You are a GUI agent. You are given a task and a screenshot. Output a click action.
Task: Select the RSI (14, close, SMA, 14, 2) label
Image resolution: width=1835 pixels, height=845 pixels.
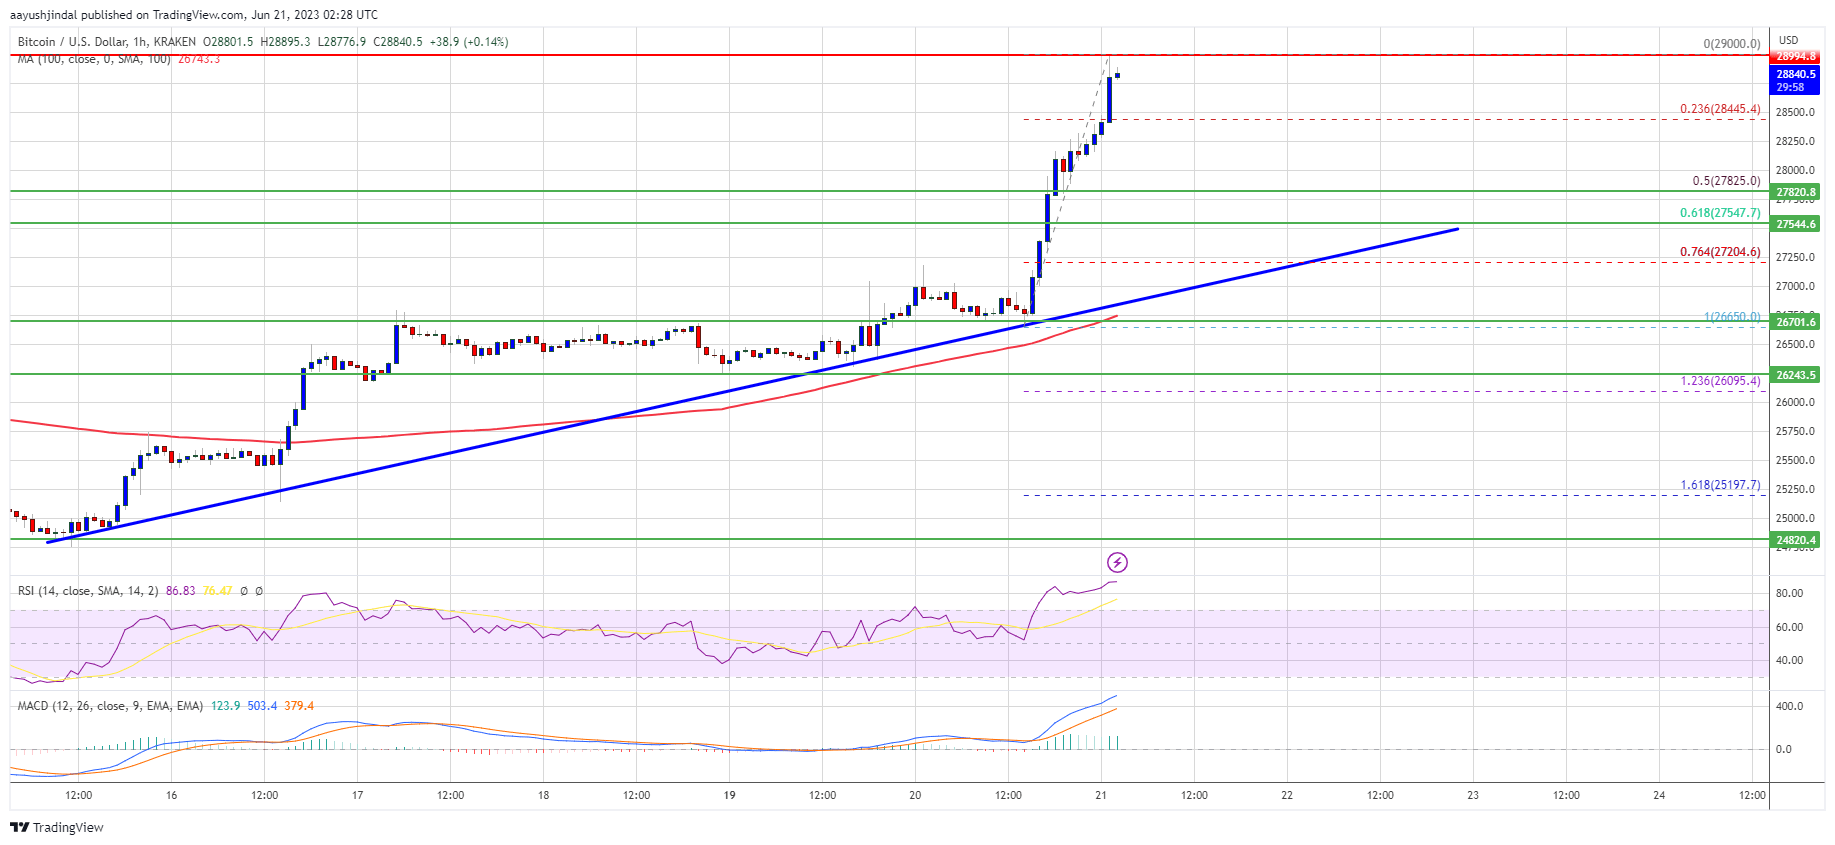point(88,591)
